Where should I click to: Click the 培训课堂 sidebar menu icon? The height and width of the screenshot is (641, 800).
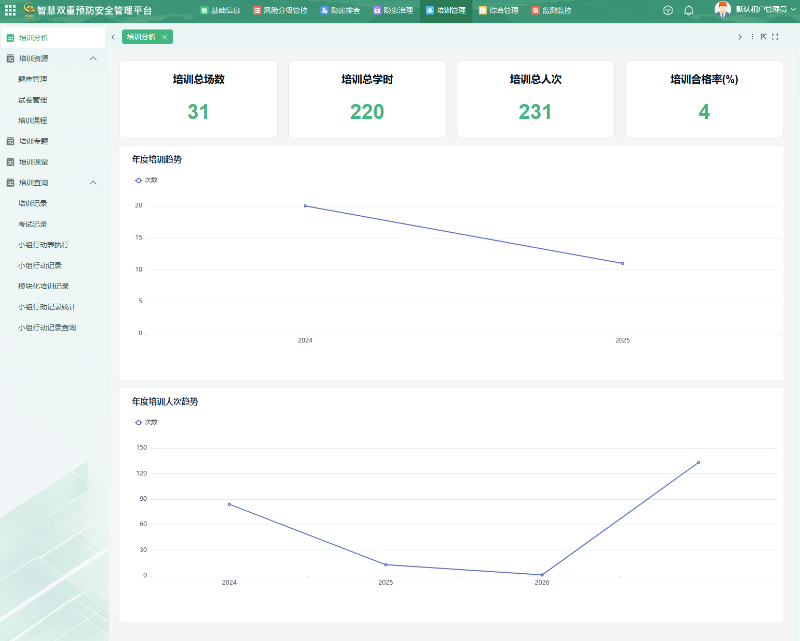tap(10, 162)
